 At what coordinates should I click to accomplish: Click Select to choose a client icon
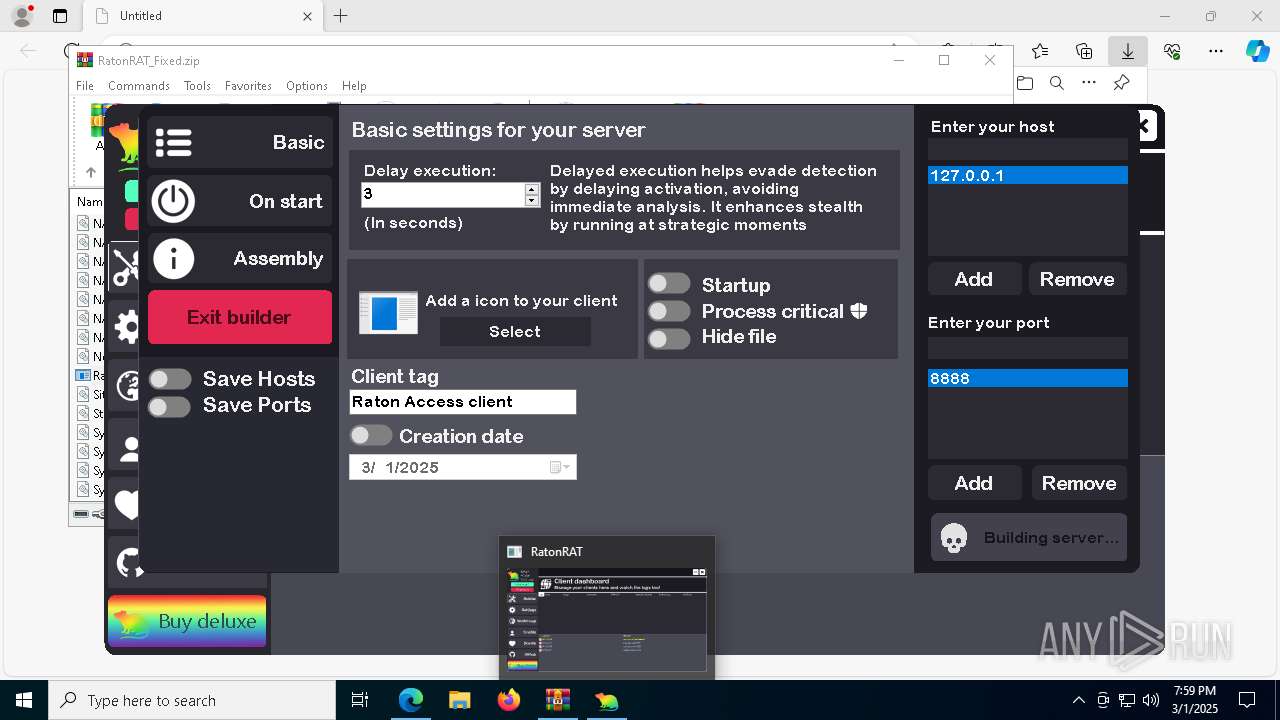coord(515,332)
